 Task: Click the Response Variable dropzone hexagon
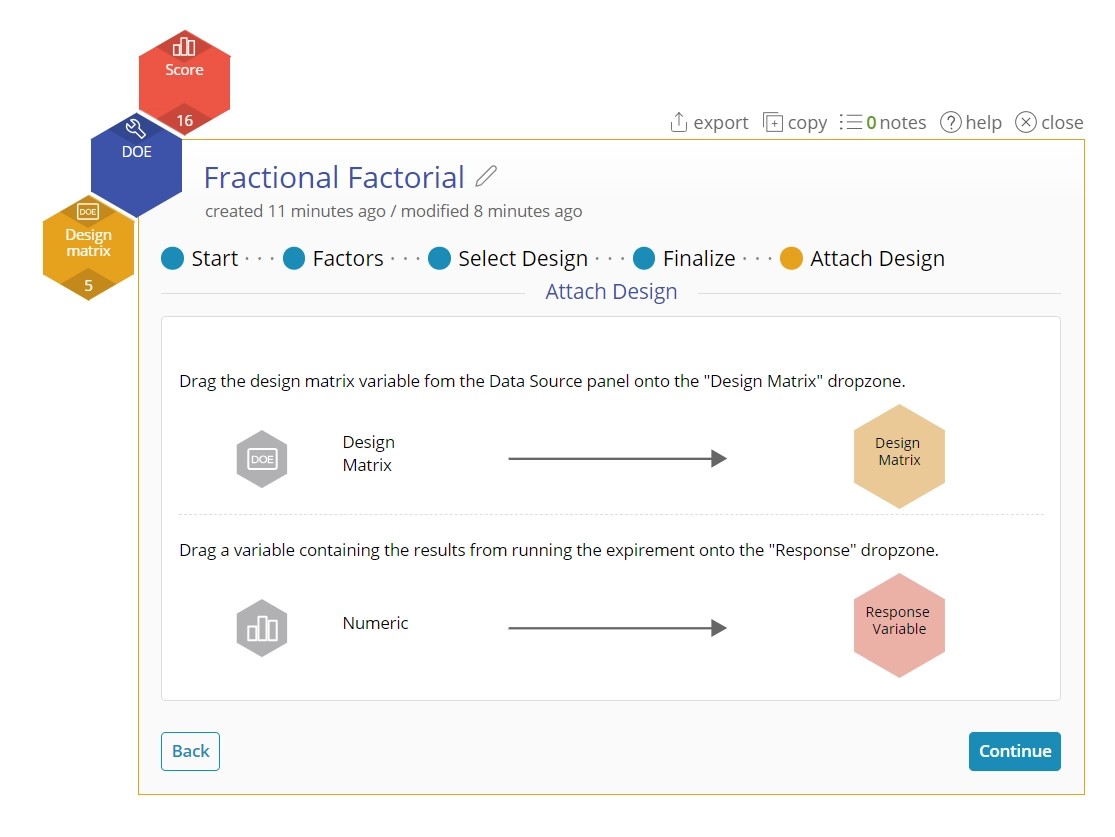tap(900, 625)
